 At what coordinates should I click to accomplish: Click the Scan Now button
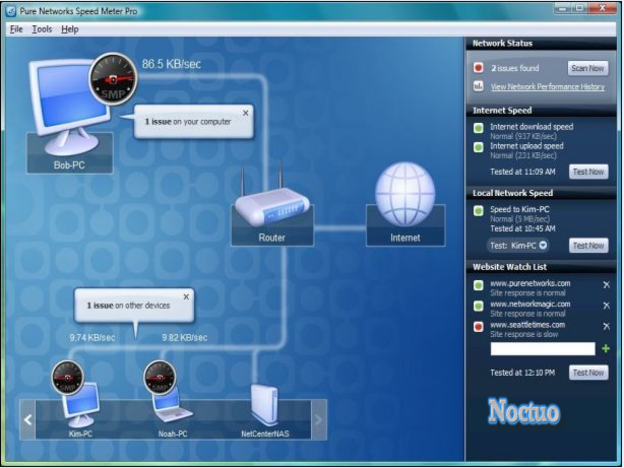(588, 68)
